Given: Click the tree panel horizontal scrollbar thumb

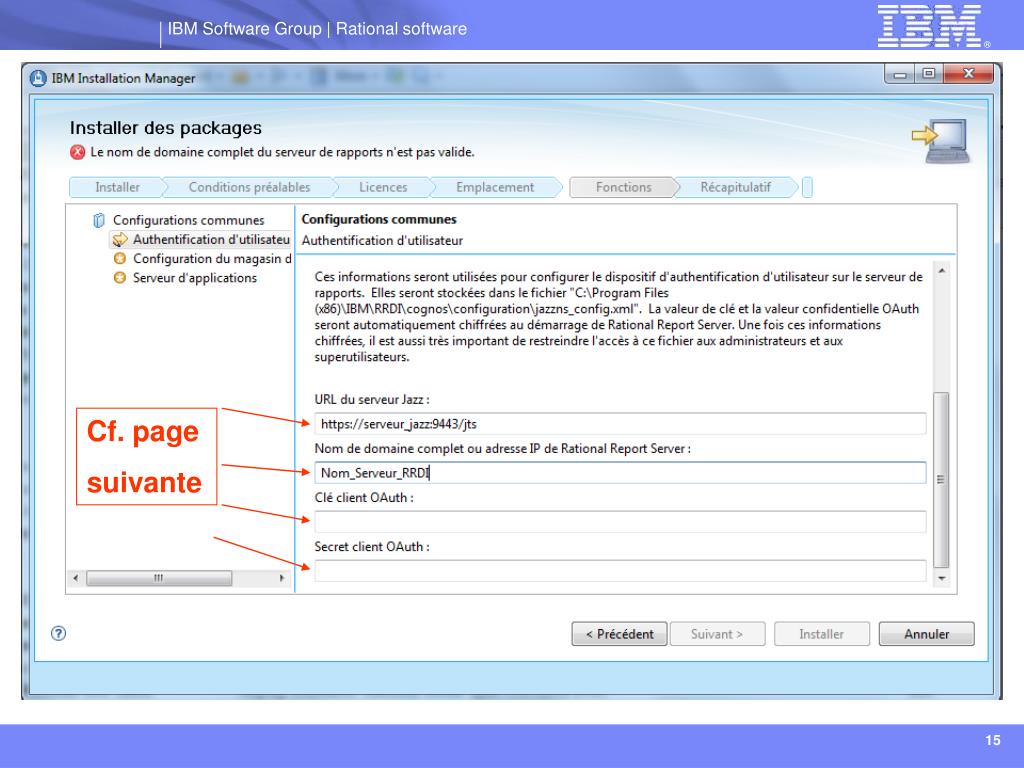Looking at the screenshot, I should [x=159, y=578].
